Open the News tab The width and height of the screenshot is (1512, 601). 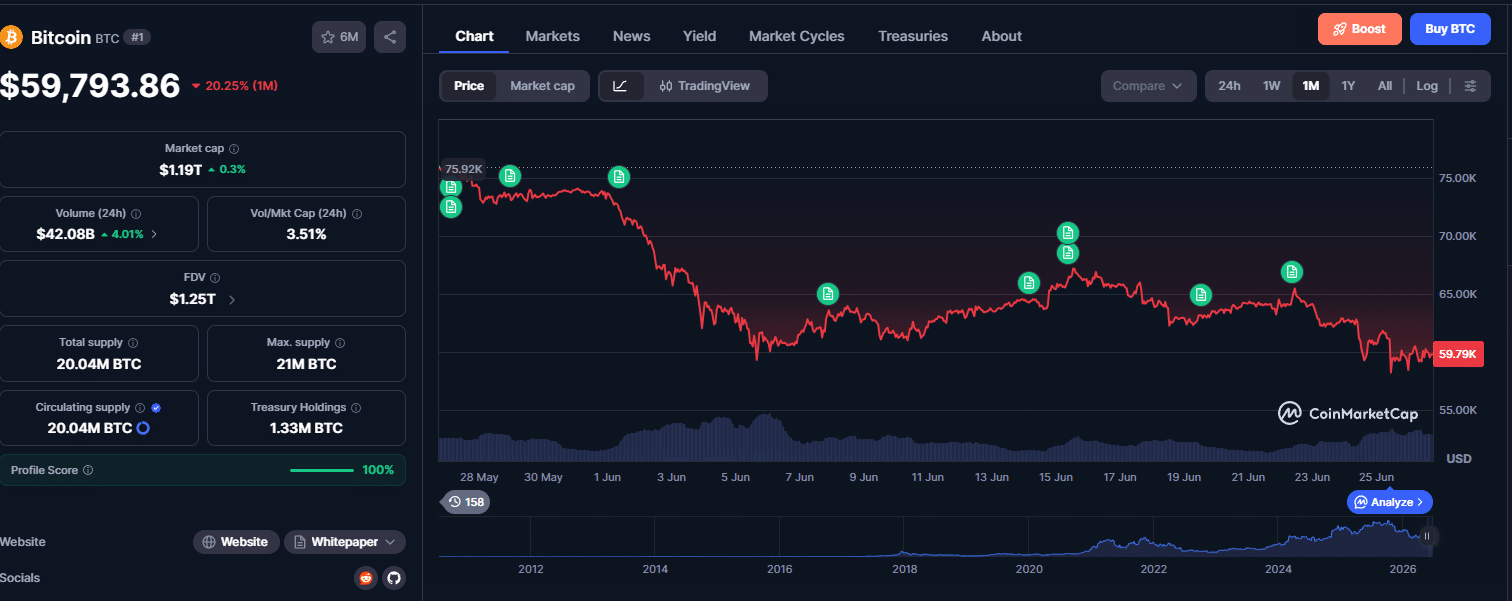tap(631, 36)
